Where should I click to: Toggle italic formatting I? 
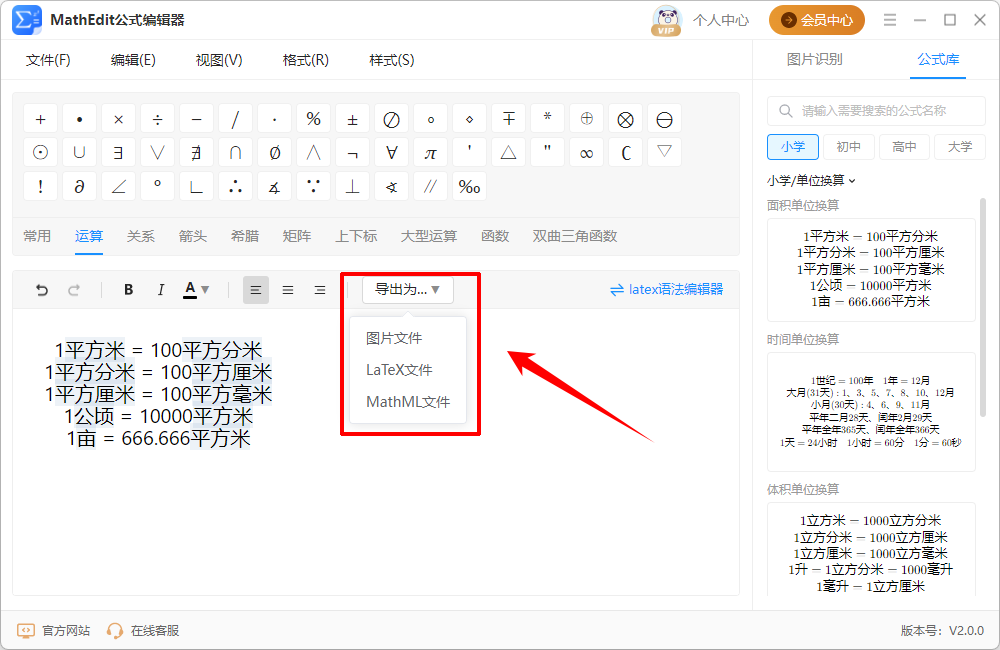click(x=161, y=290)
